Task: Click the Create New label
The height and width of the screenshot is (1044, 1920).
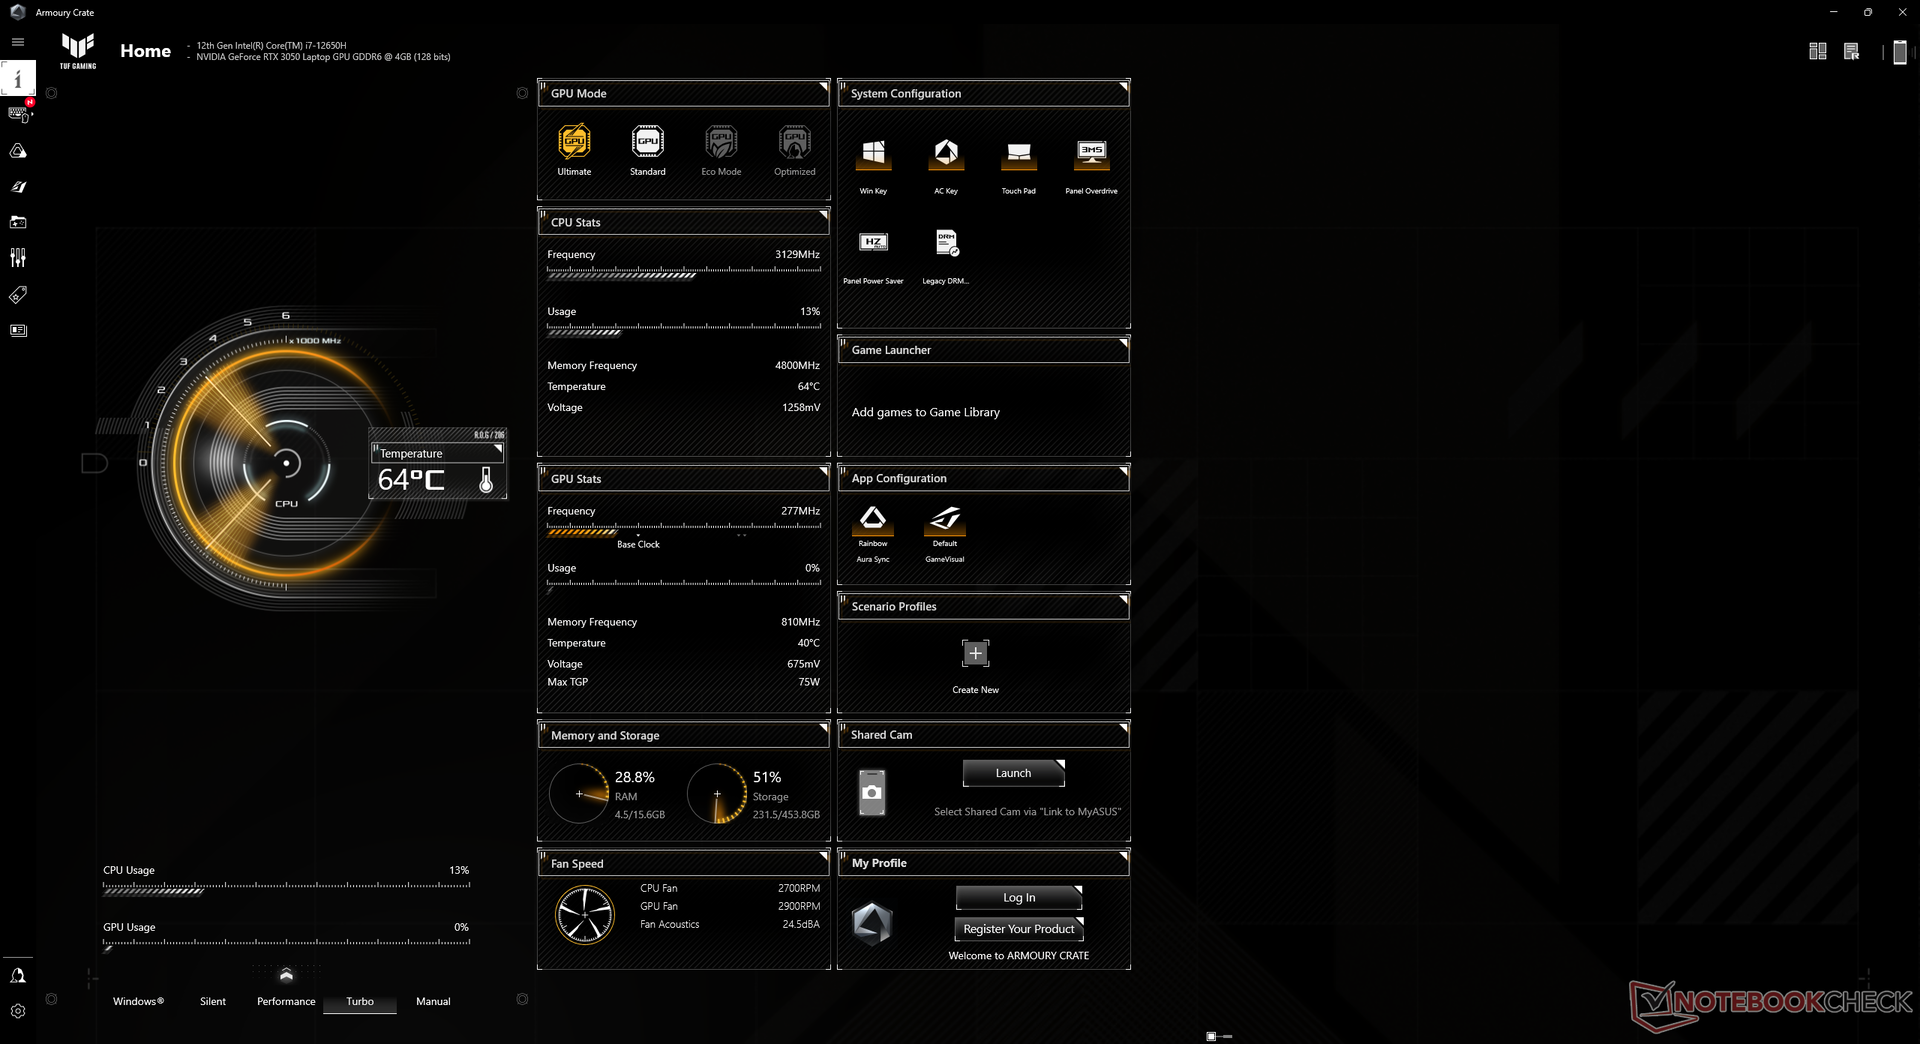Action: (x=975, y=690)
